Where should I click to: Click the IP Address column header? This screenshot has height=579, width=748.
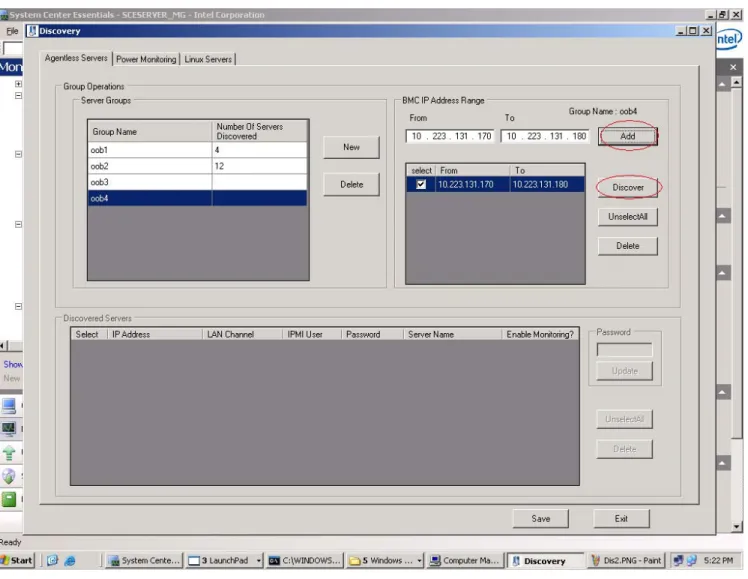click(155, 334)
